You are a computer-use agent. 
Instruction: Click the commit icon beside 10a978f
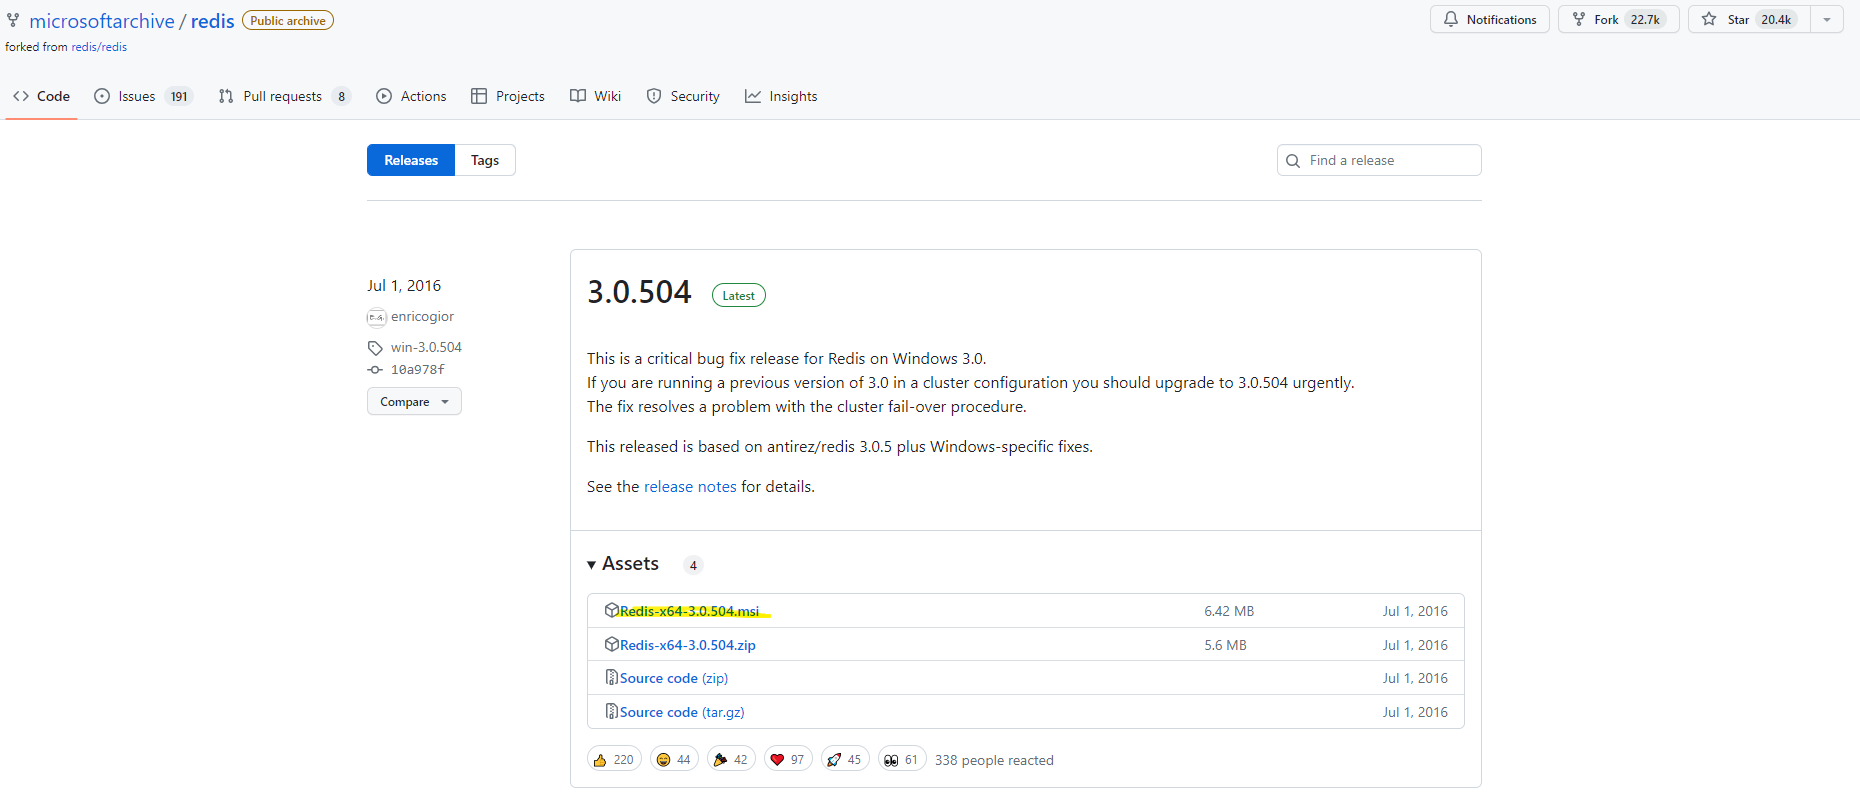[x=375, y=370]
